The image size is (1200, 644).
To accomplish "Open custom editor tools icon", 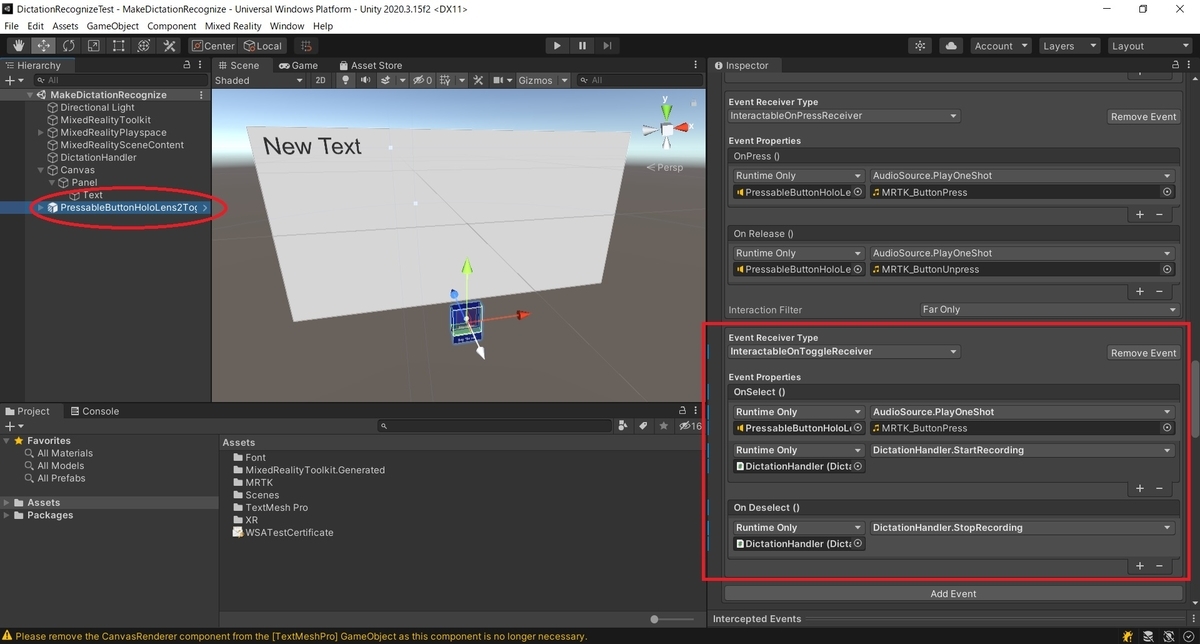I will 168,46.
